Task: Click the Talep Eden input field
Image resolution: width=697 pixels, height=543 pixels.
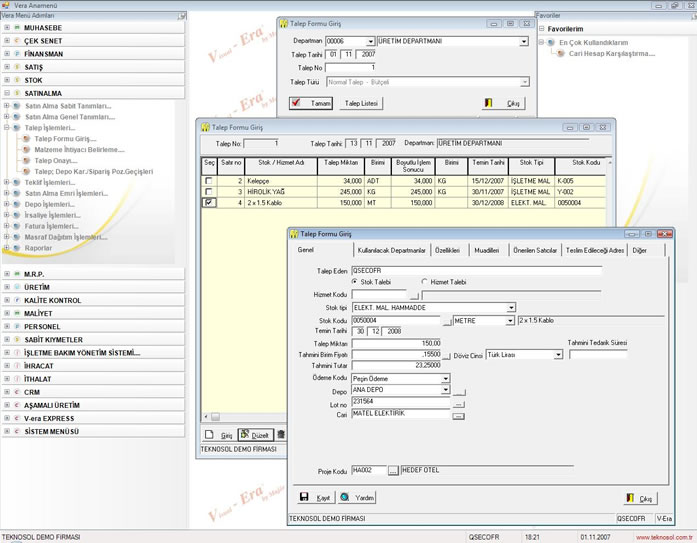Action: coord(477,271)
